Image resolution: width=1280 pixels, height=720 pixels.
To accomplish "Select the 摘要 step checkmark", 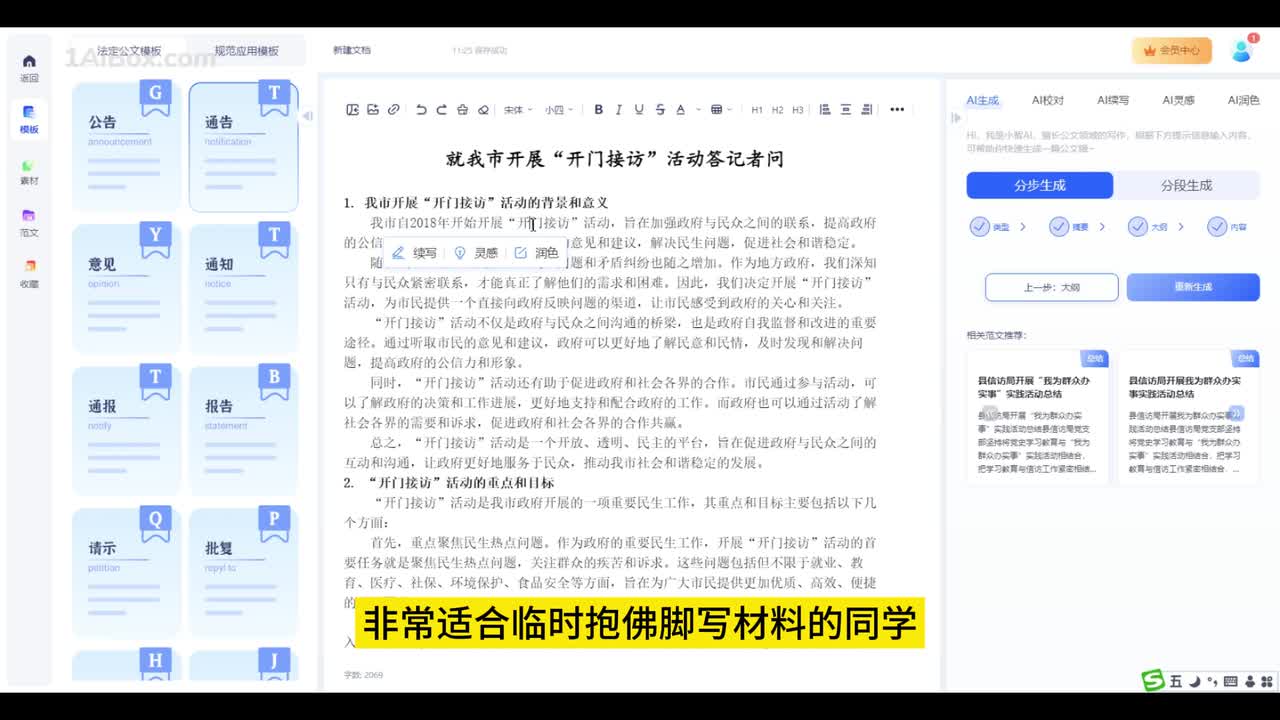I will (x=1059, y=227).
